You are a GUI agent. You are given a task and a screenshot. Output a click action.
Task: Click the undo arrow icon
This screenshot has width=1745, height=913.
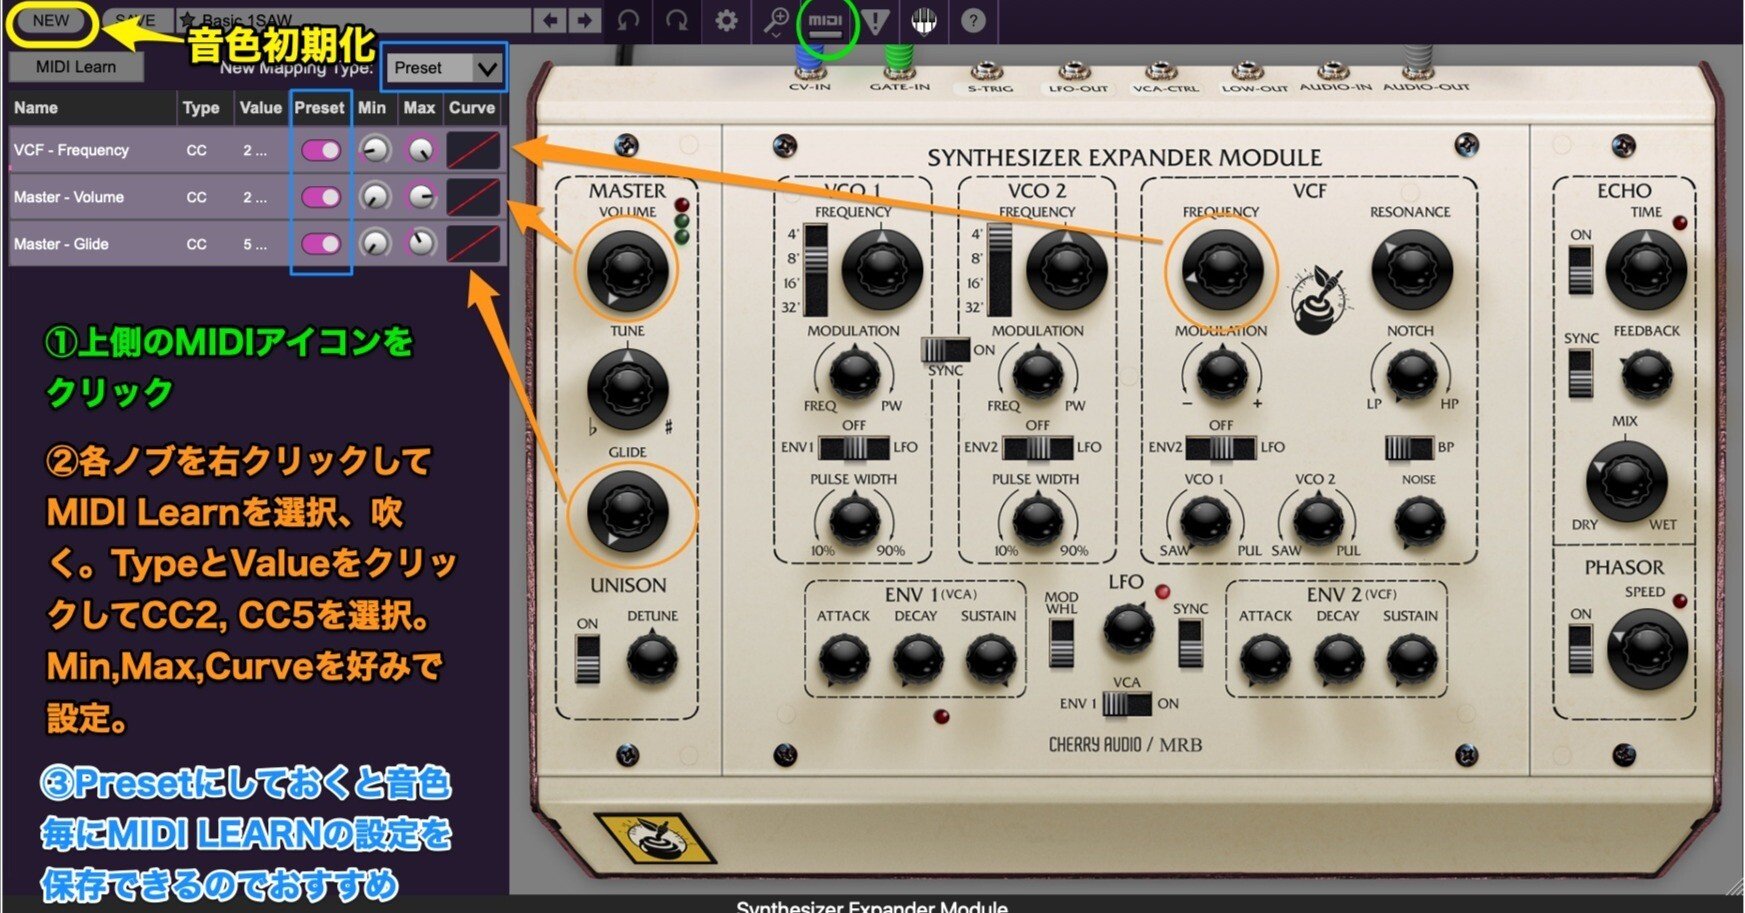point(626,19)
